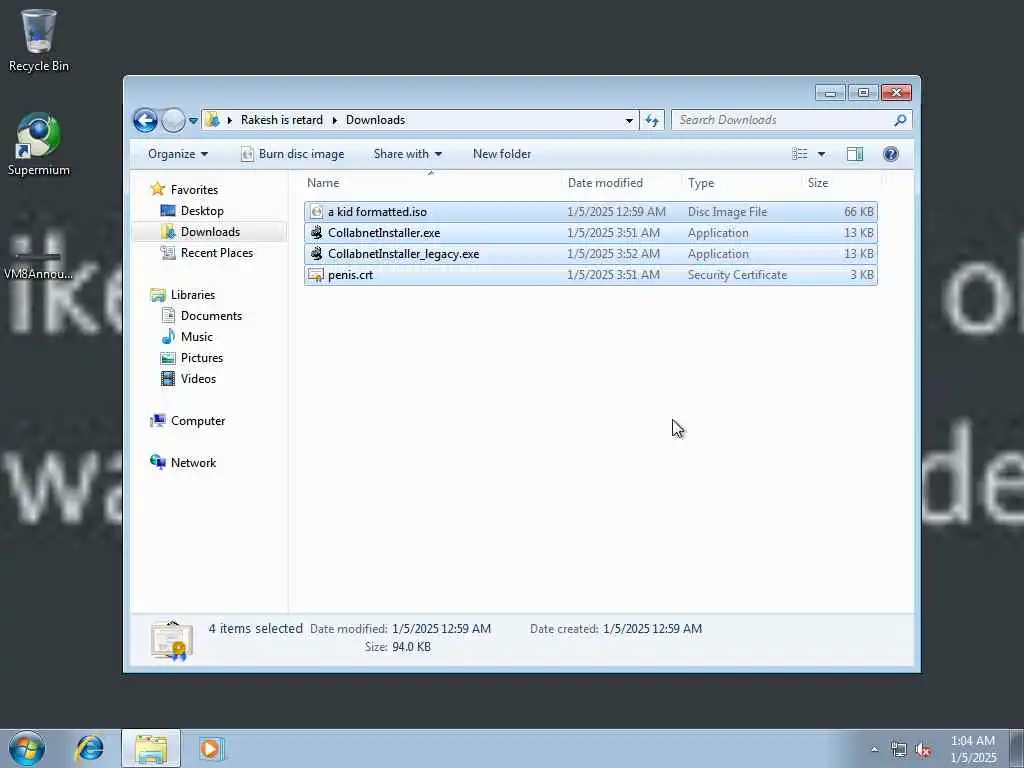The height and width of the screenshot is (768, 1024).
Task: Click the greyed Forward arrow button
Action: click(172, 120)
